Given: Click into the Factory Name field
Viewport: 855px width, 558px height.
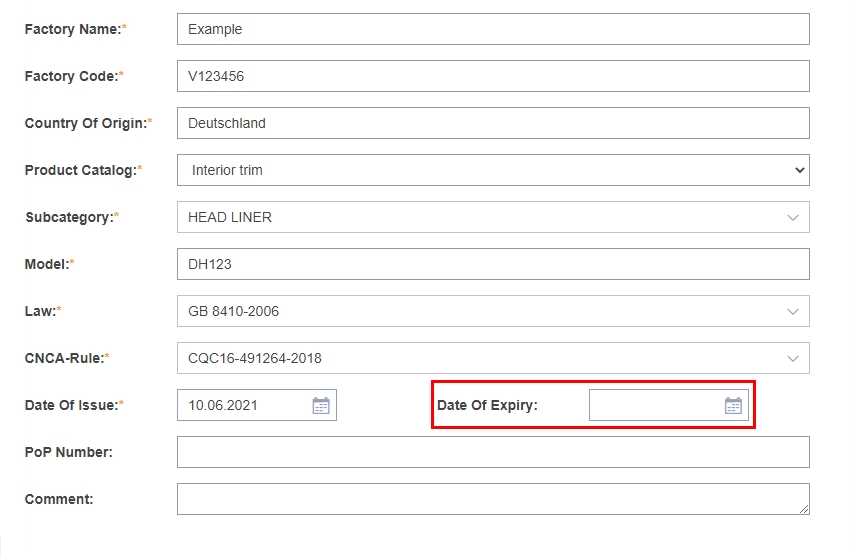Looking at the screenshot, I should point(493,29).
